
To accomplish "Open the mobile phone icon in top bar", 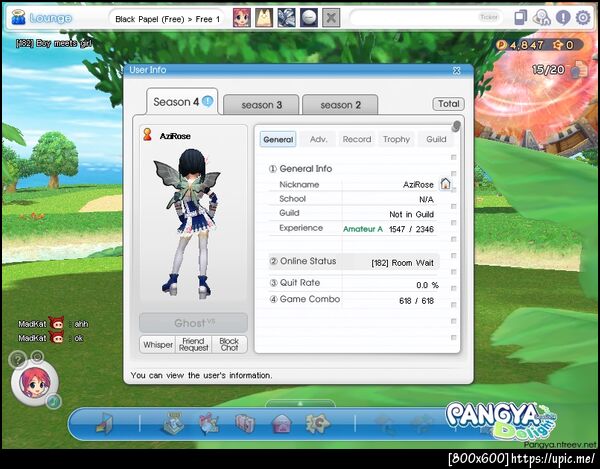I will [520, 18].
